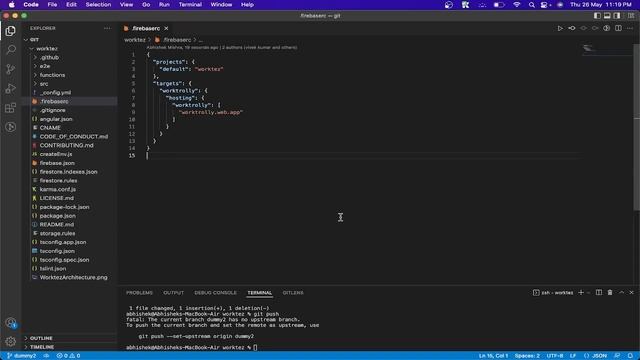Close the .firebaserc editor tab
Screen dimensions: 640x360
click(166, 28)
